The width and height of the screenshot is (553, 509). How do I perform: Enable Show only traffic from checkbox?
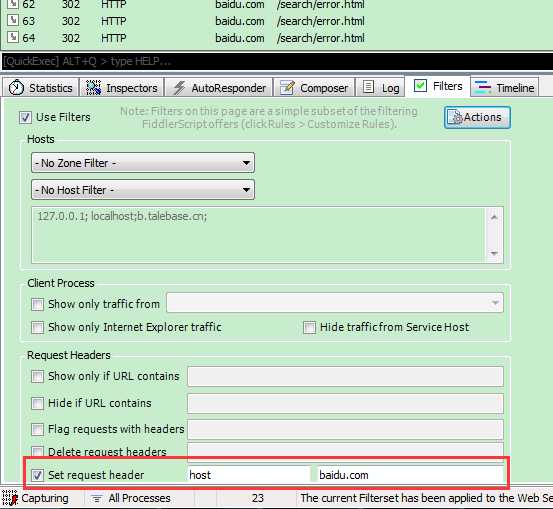[37, 304]
